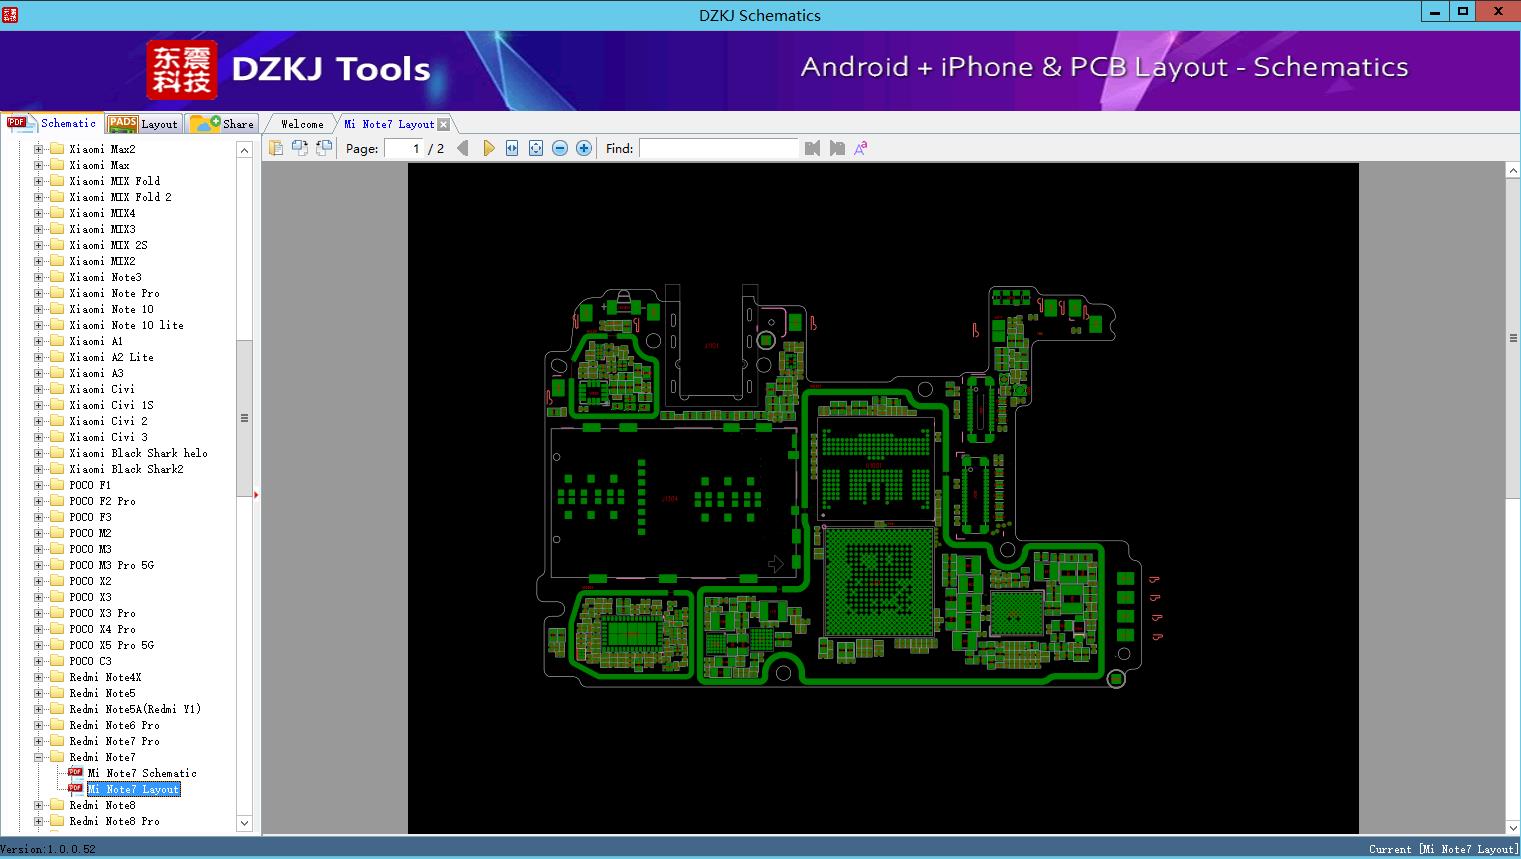
Task: Click the find next icon
Action: click(x=837, y=148)
